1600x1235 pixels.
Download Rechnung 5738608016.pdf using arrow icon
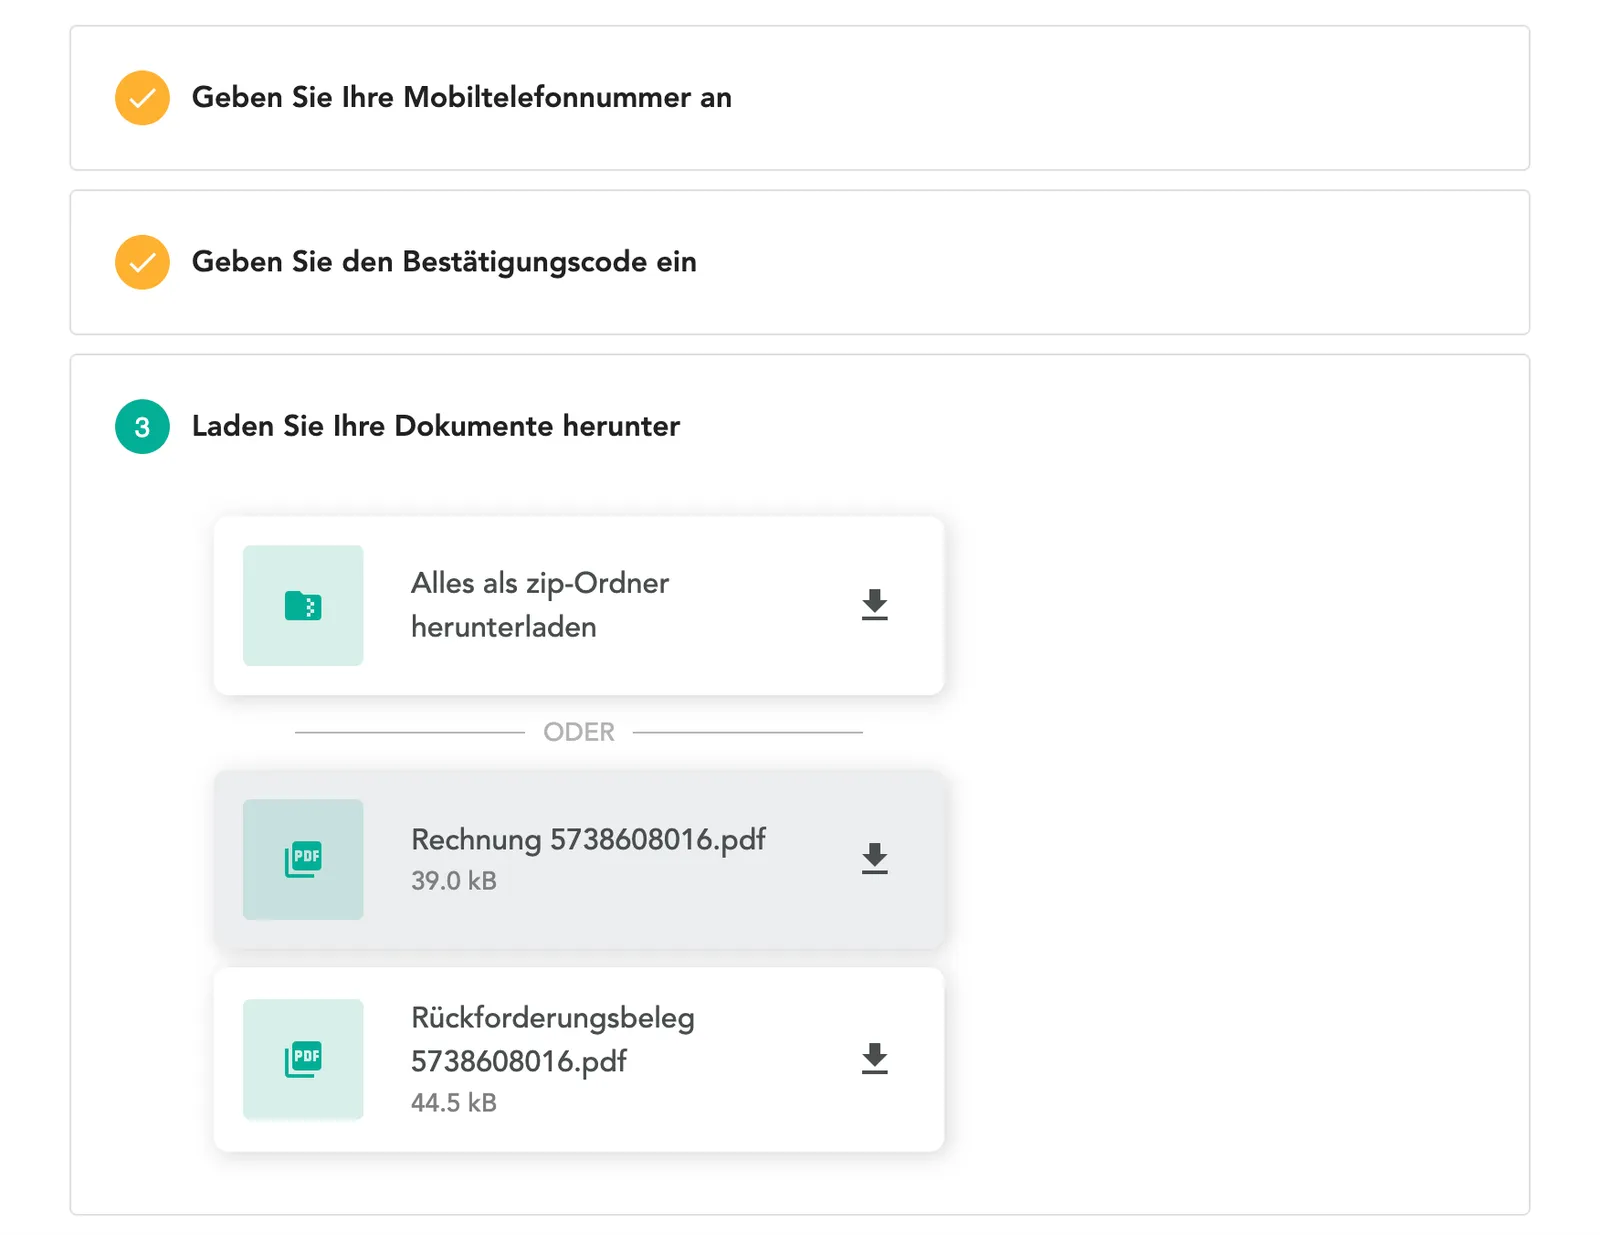875,859
